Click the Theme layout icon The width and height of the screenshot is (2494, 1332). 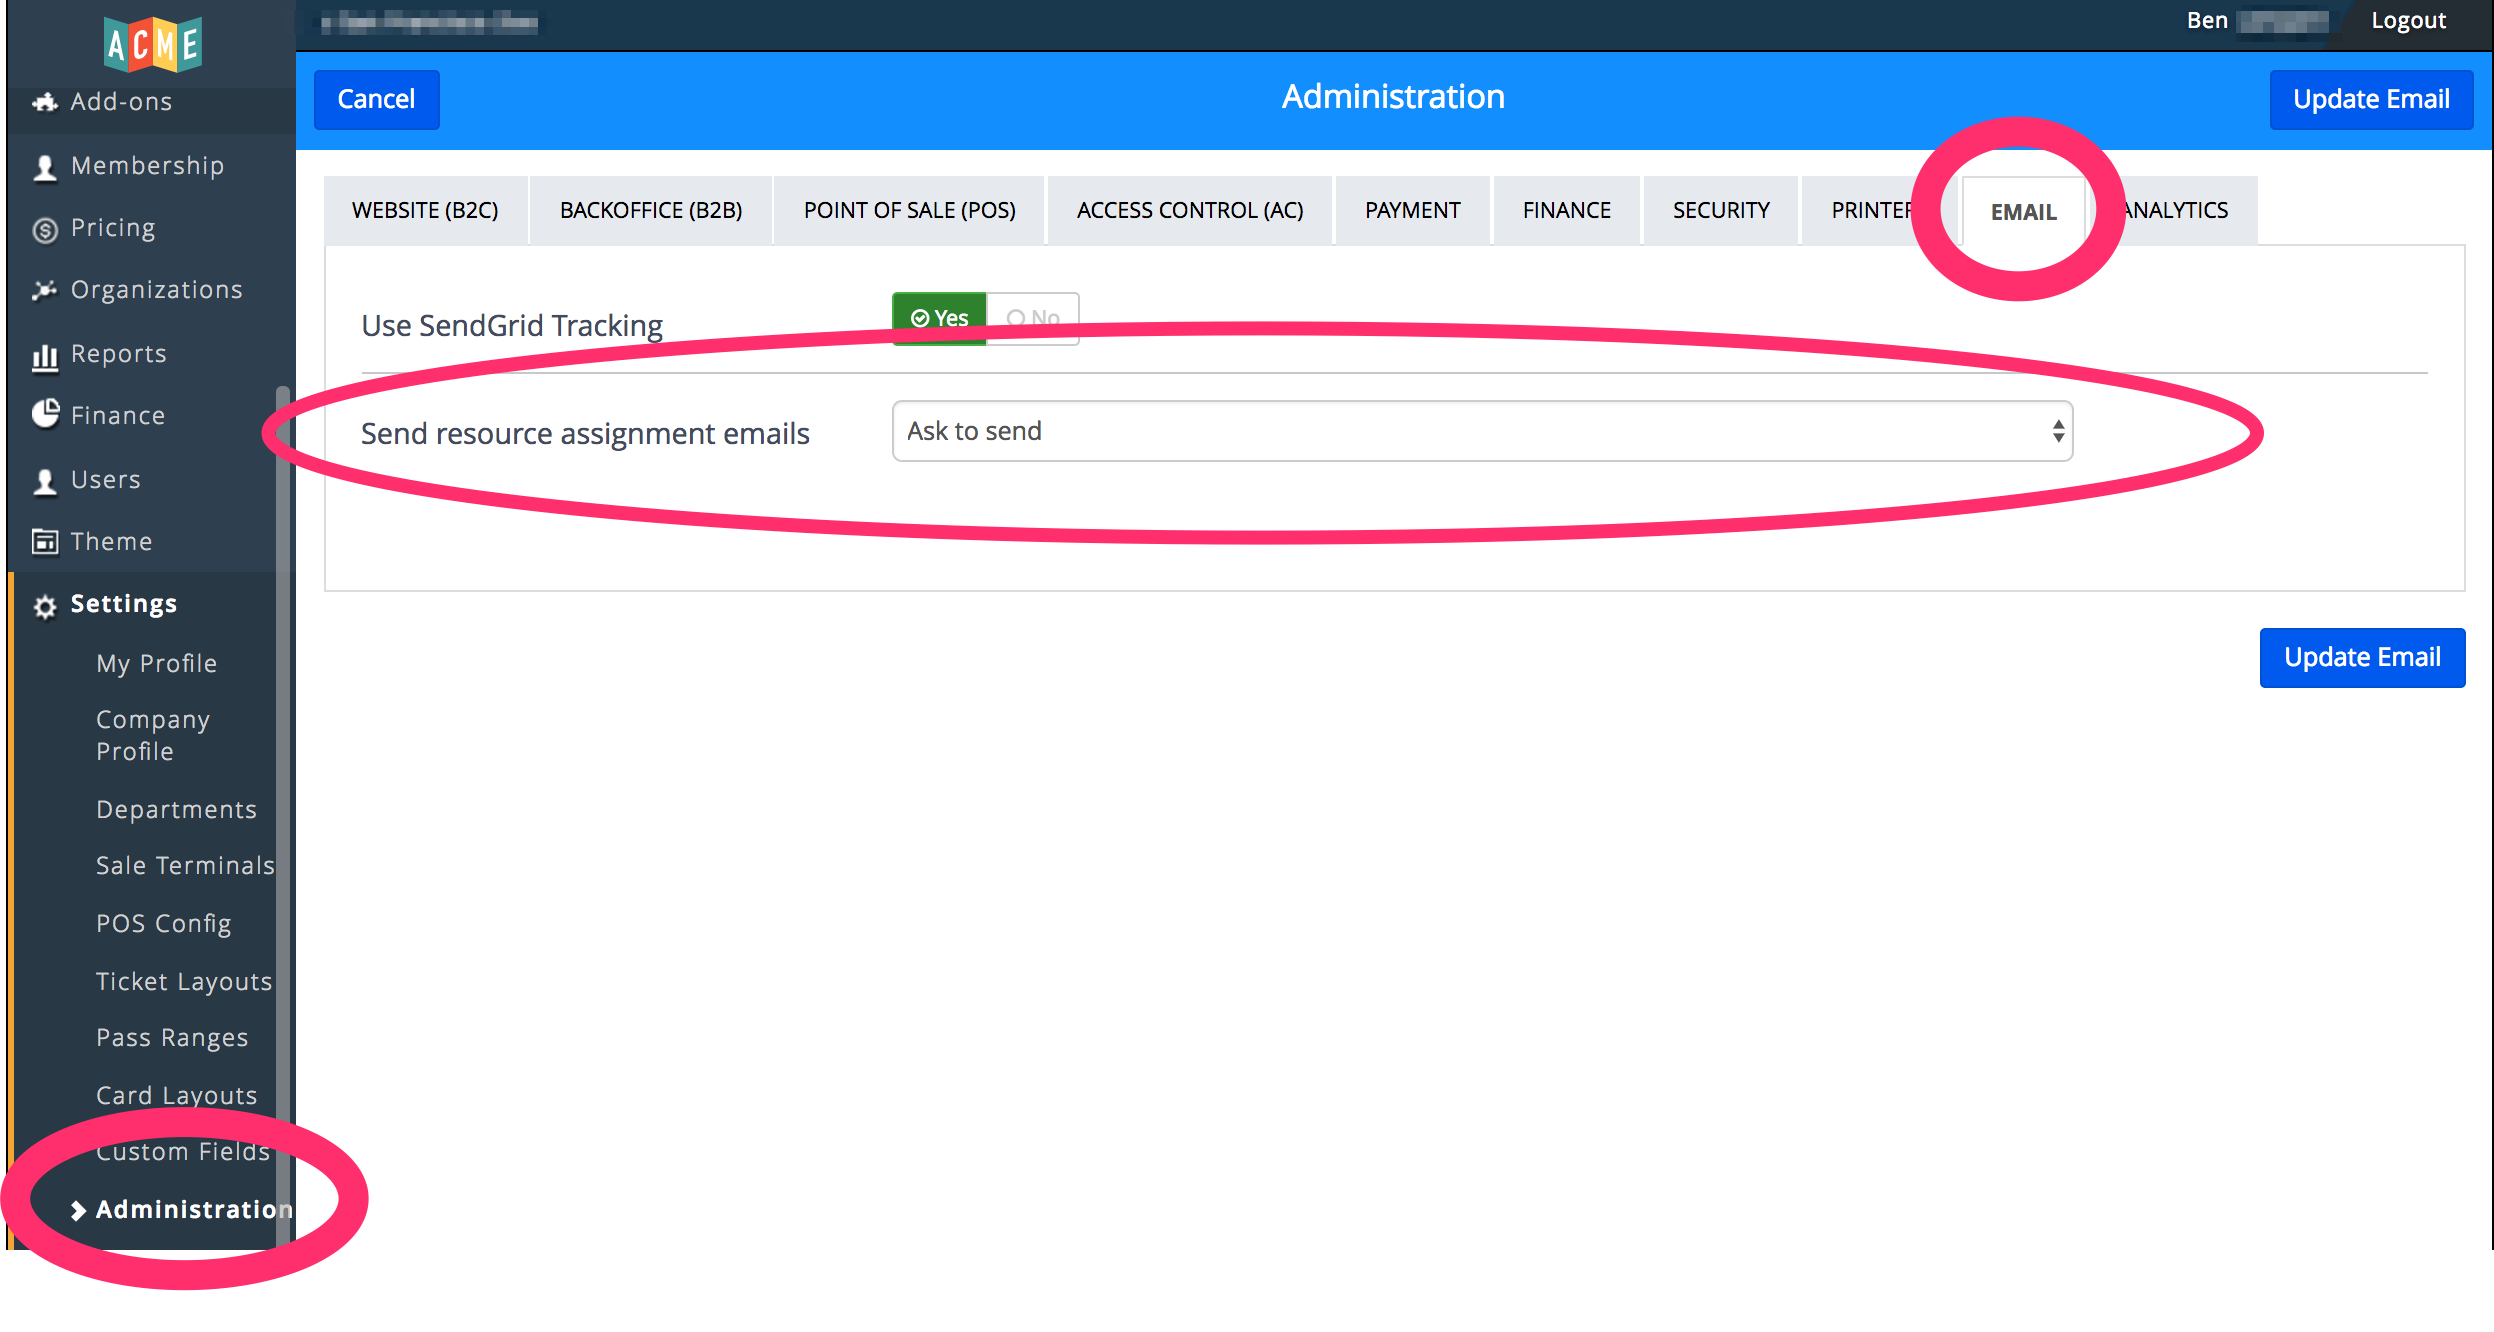pyautogui.click(x=45, y=541)
